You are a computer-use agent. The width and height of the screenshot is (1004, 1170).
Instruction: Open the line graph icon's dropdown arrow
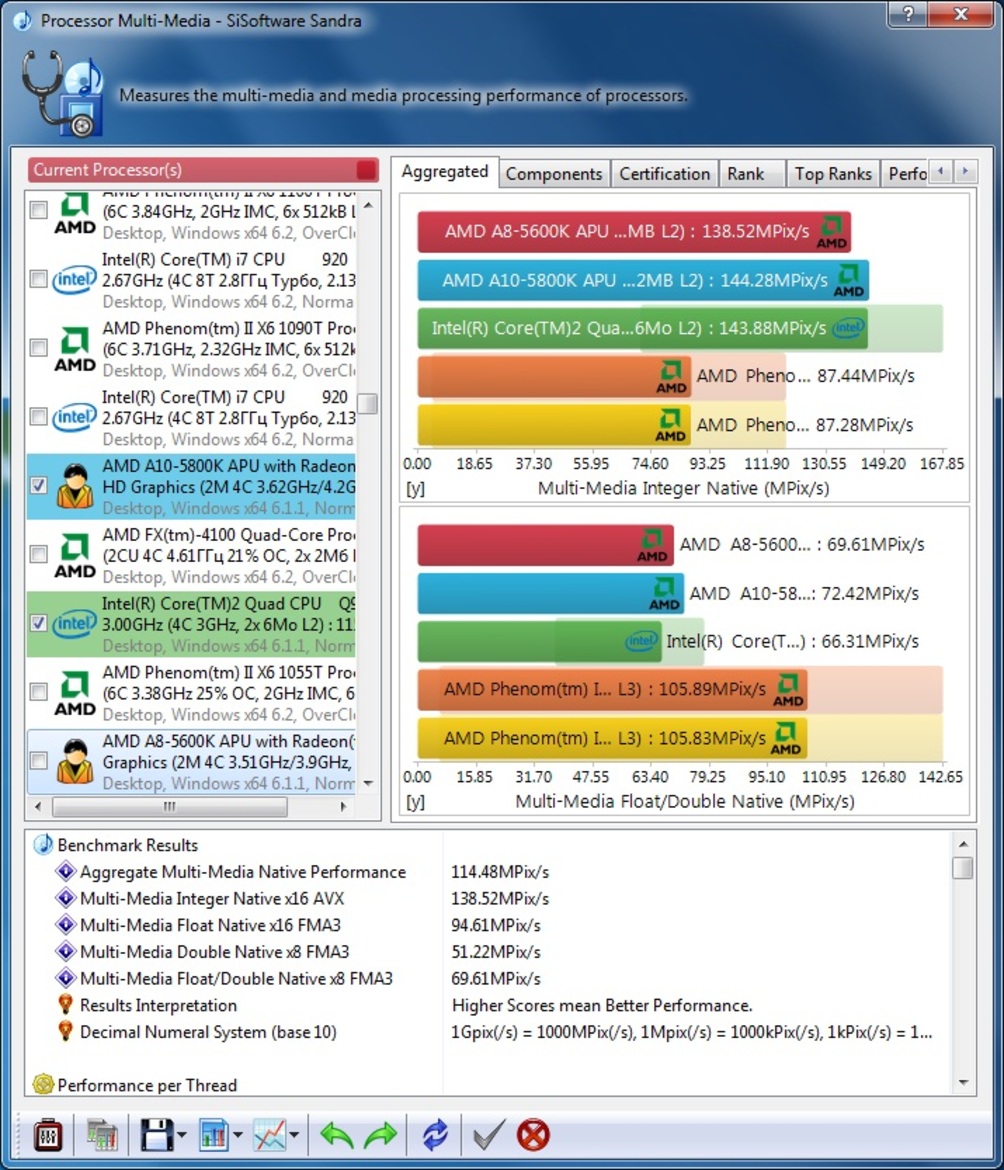294,1136
